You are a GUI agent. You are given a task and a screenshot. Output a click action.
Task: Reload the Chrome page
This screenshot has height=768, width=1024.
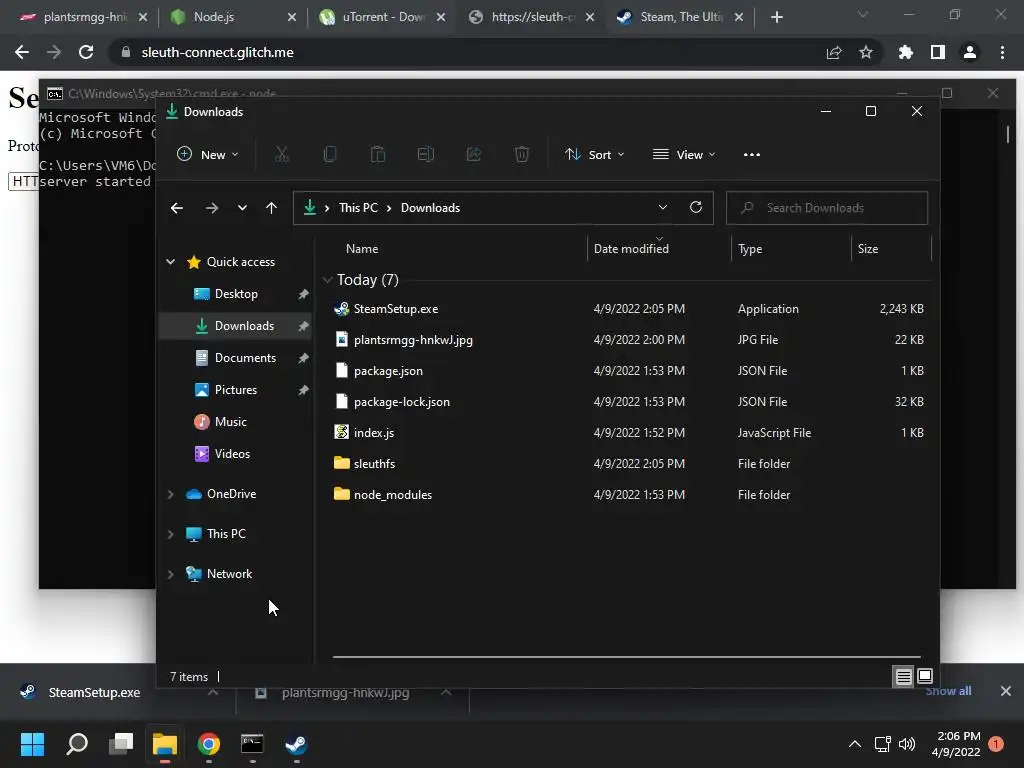pos(86,52)
